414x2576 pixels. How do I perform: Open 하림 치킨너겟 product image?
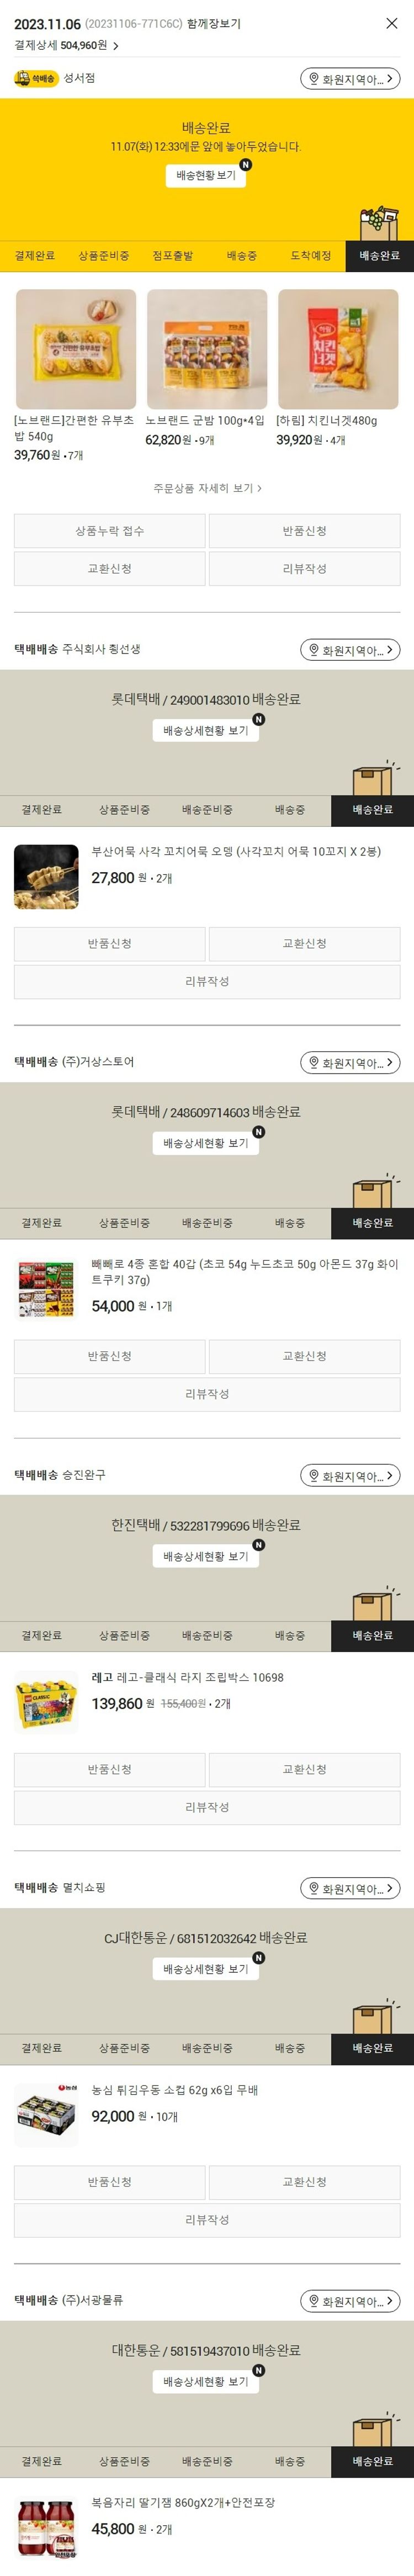(x=338, y=349)
